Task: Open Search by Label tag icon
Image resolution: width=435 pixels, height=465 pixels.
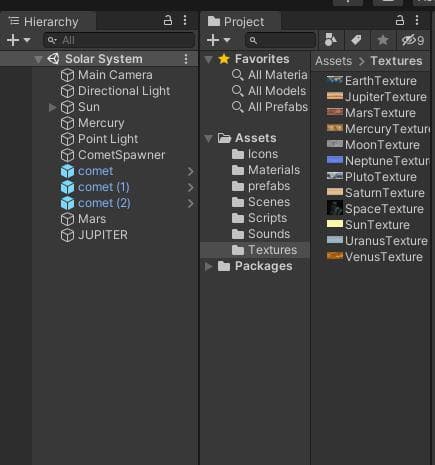Action: point(356,40)
